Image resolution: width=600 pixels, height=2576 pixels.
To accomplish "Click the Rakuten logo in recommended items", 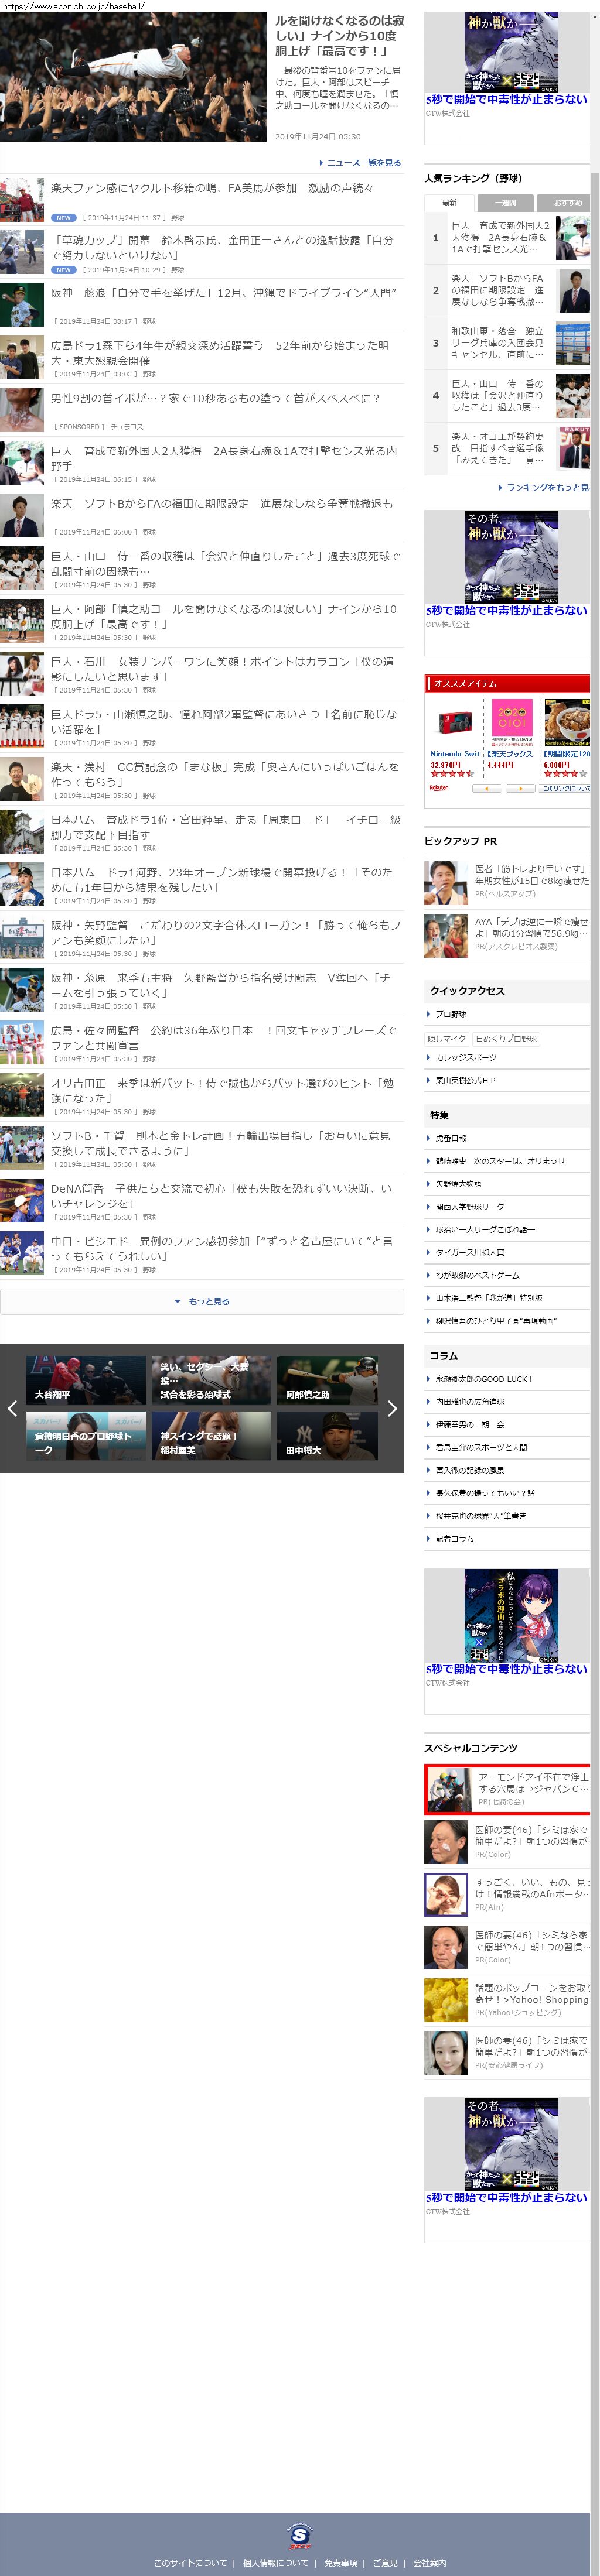I will pyautogui.click(x=439, y=788).
